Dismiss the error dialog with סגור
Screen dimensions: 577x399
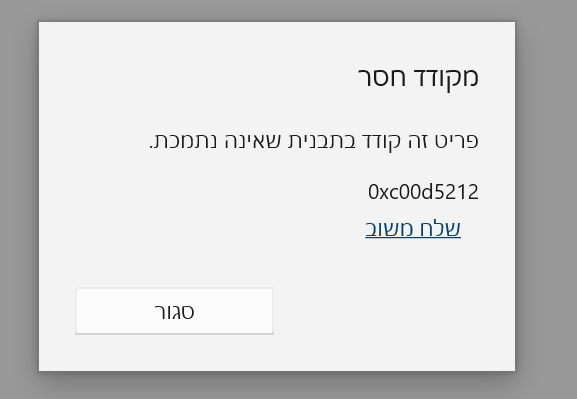point(174,311)
